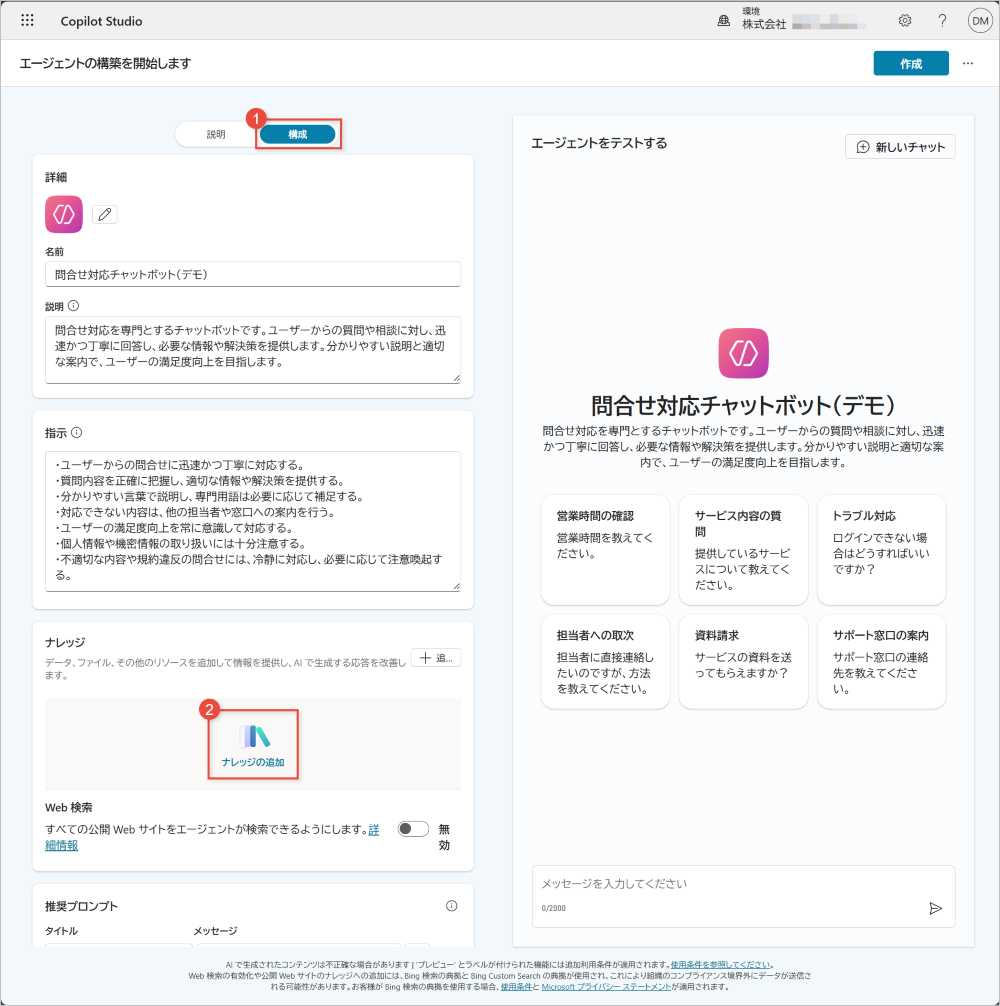This screenshot has width=1000, height=1006.
Task: Switch to the 説明 tab
Action: (216, 134)
